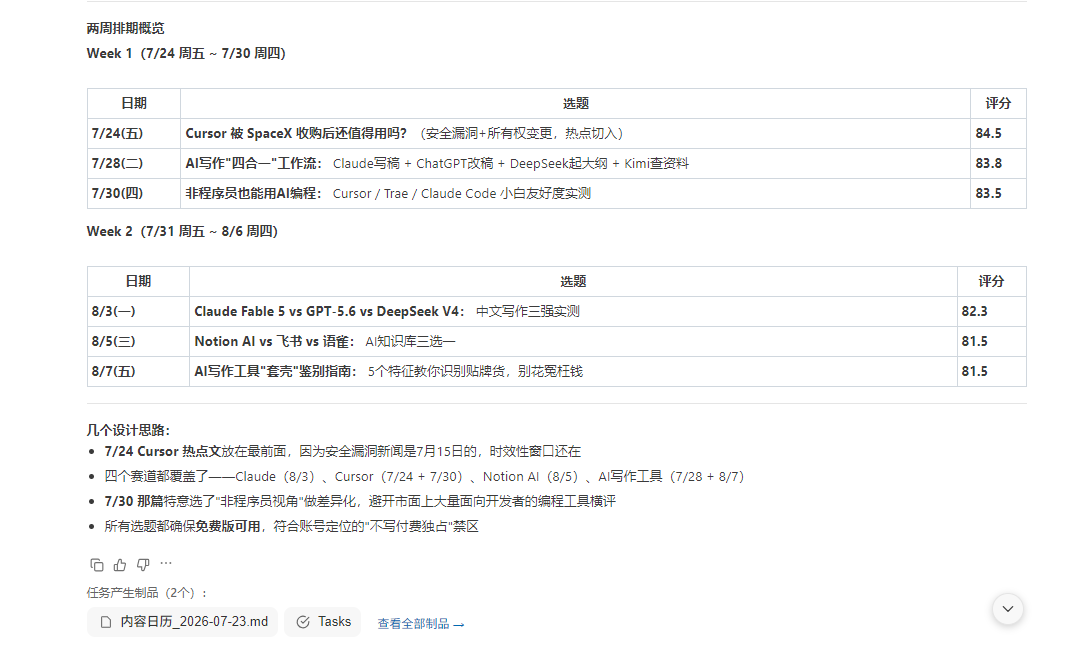Select the 8/7(五) date cell

coord(138,371)
